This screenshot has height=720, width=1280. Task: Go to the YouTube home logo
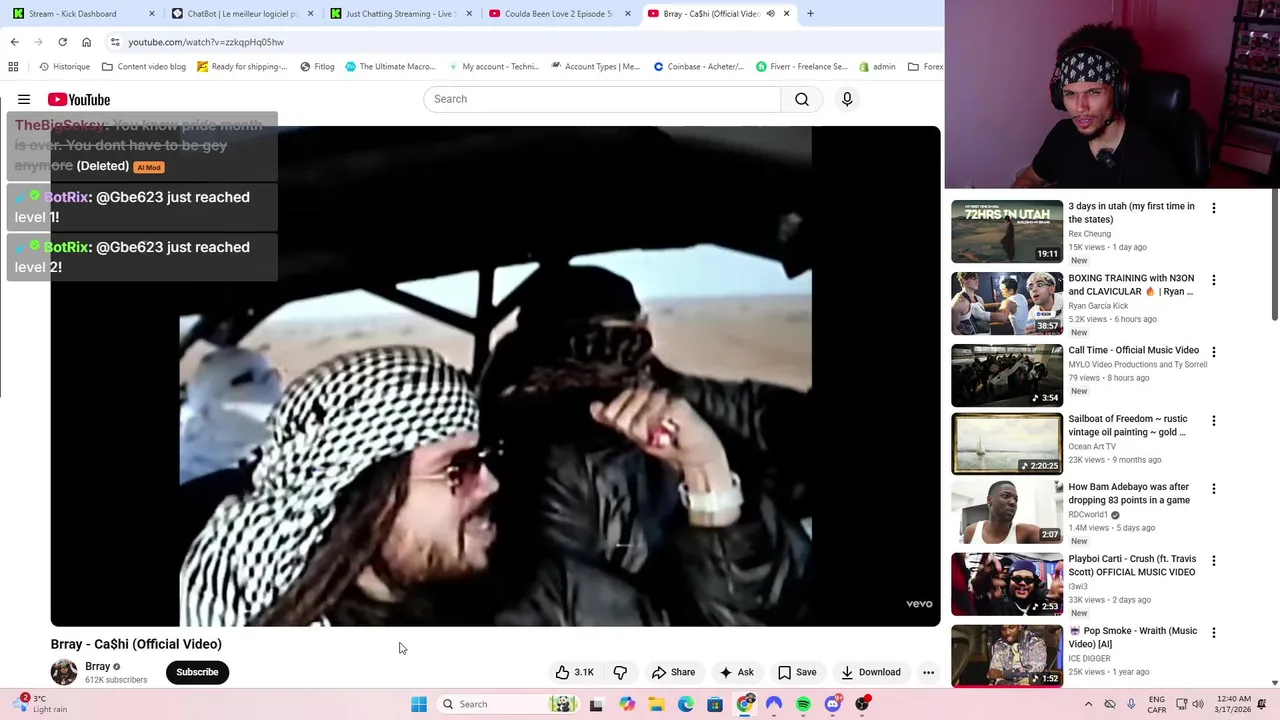tap(79, 99)
